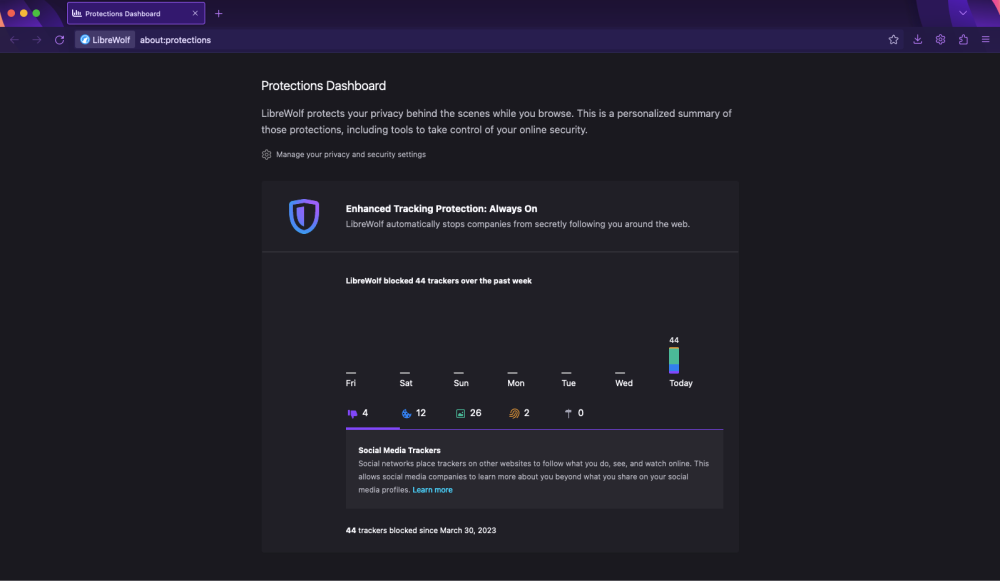Click the macOS green maximize window button

(36, 13)
